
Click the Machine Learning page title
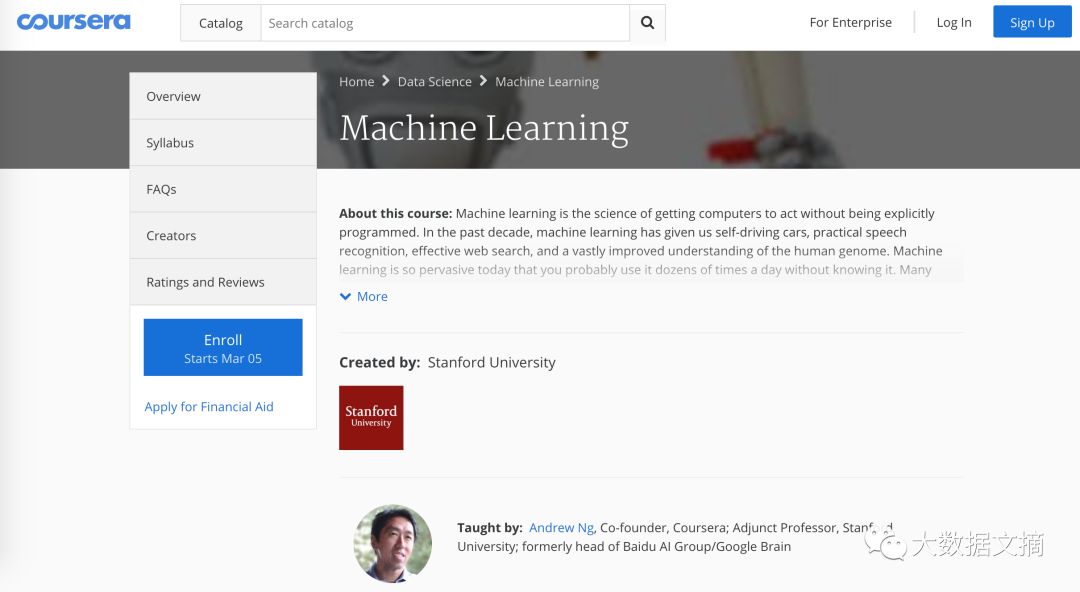point(484,128)
